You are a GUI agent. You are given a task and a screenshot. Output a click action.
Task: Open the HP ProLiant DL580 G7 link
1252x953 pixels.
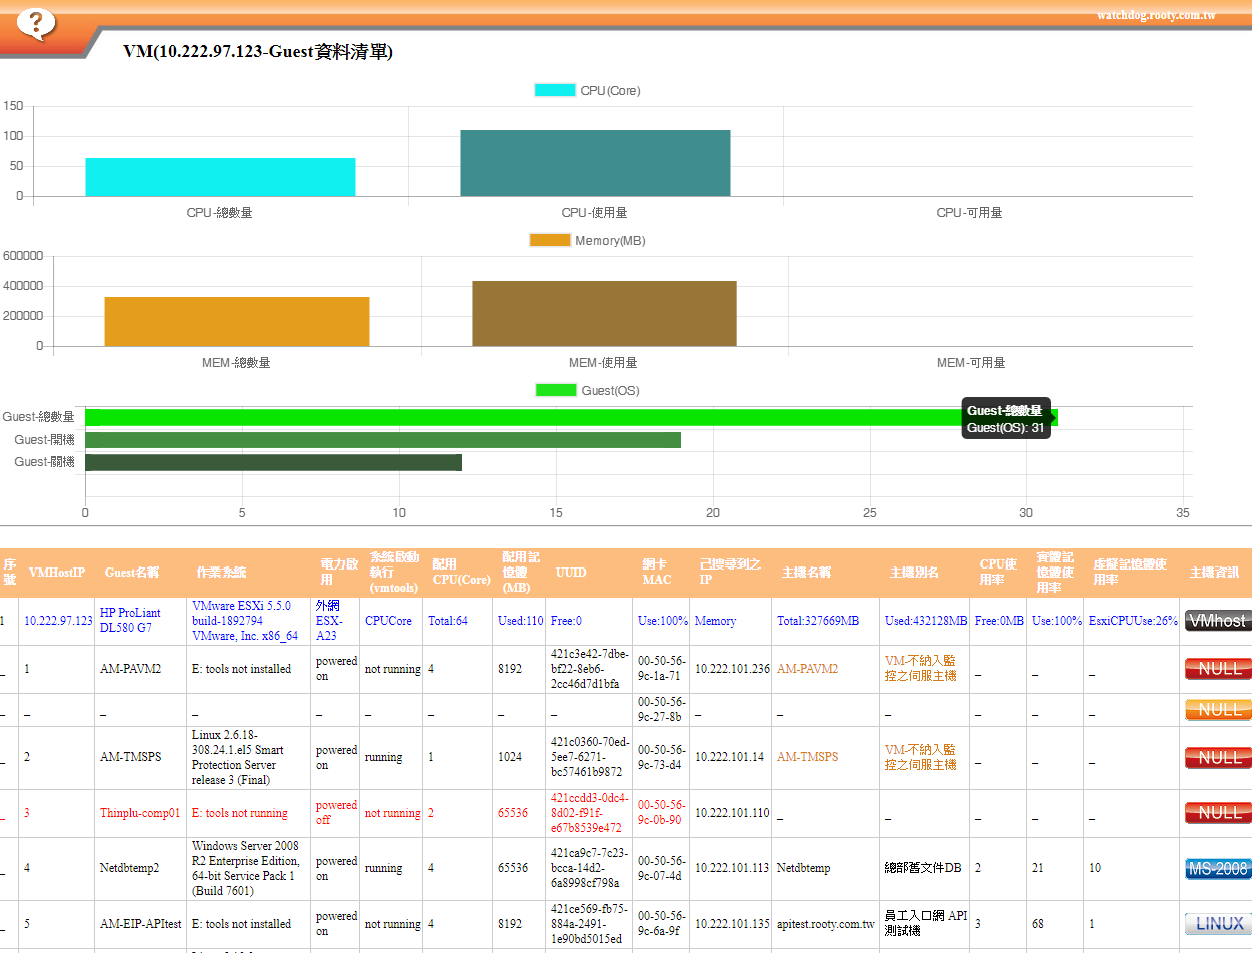pyautogui.click(x=130, y=620)
